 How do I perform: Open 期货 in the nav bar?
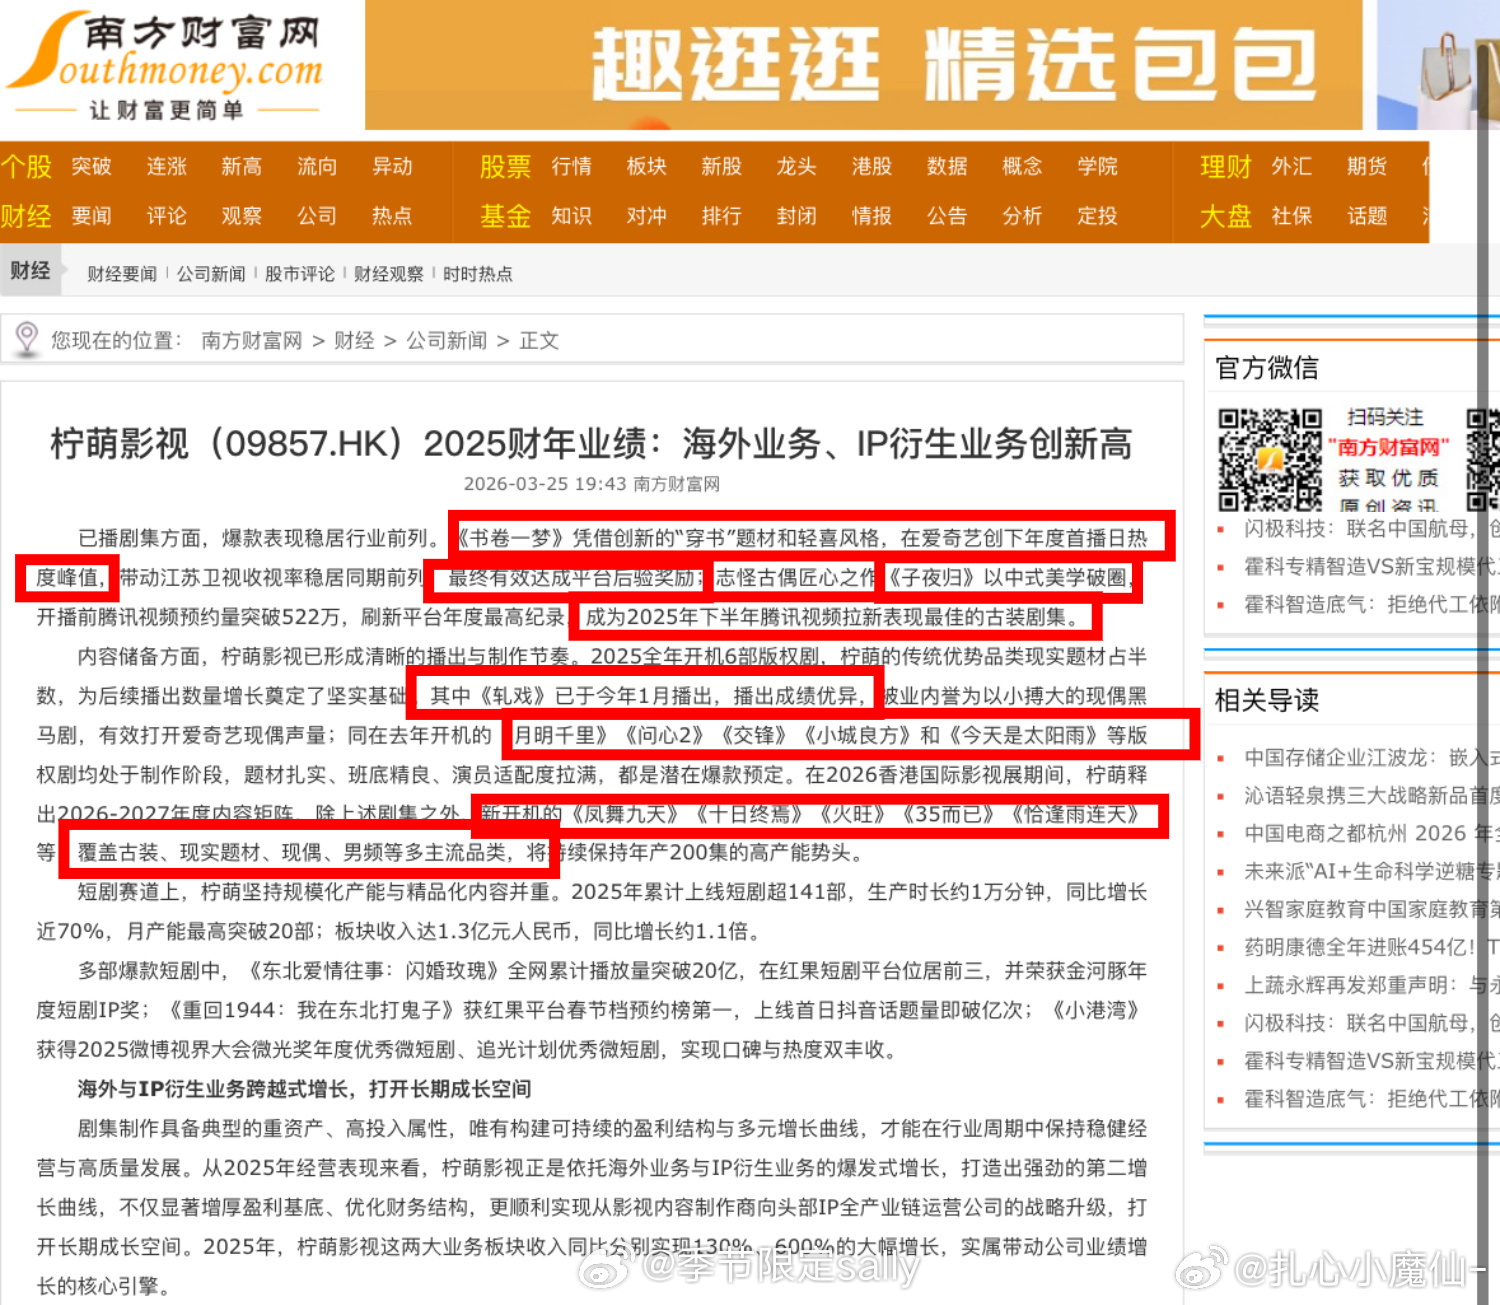pyautogui.click(x=1366, y=166)
